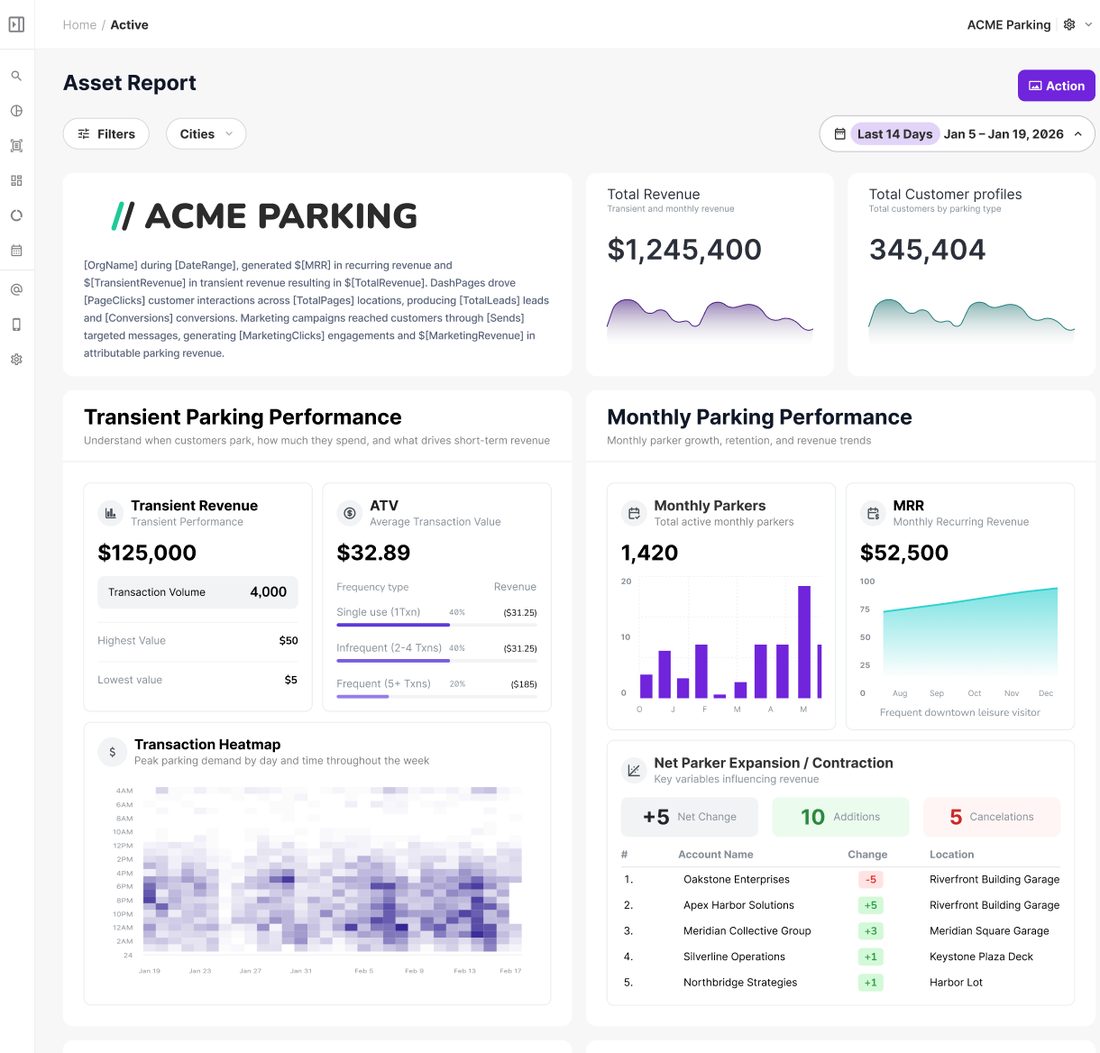
Task: Click the Monthly Parkers calendar icon
Action: pyautogui.click(x=633, y=513)
